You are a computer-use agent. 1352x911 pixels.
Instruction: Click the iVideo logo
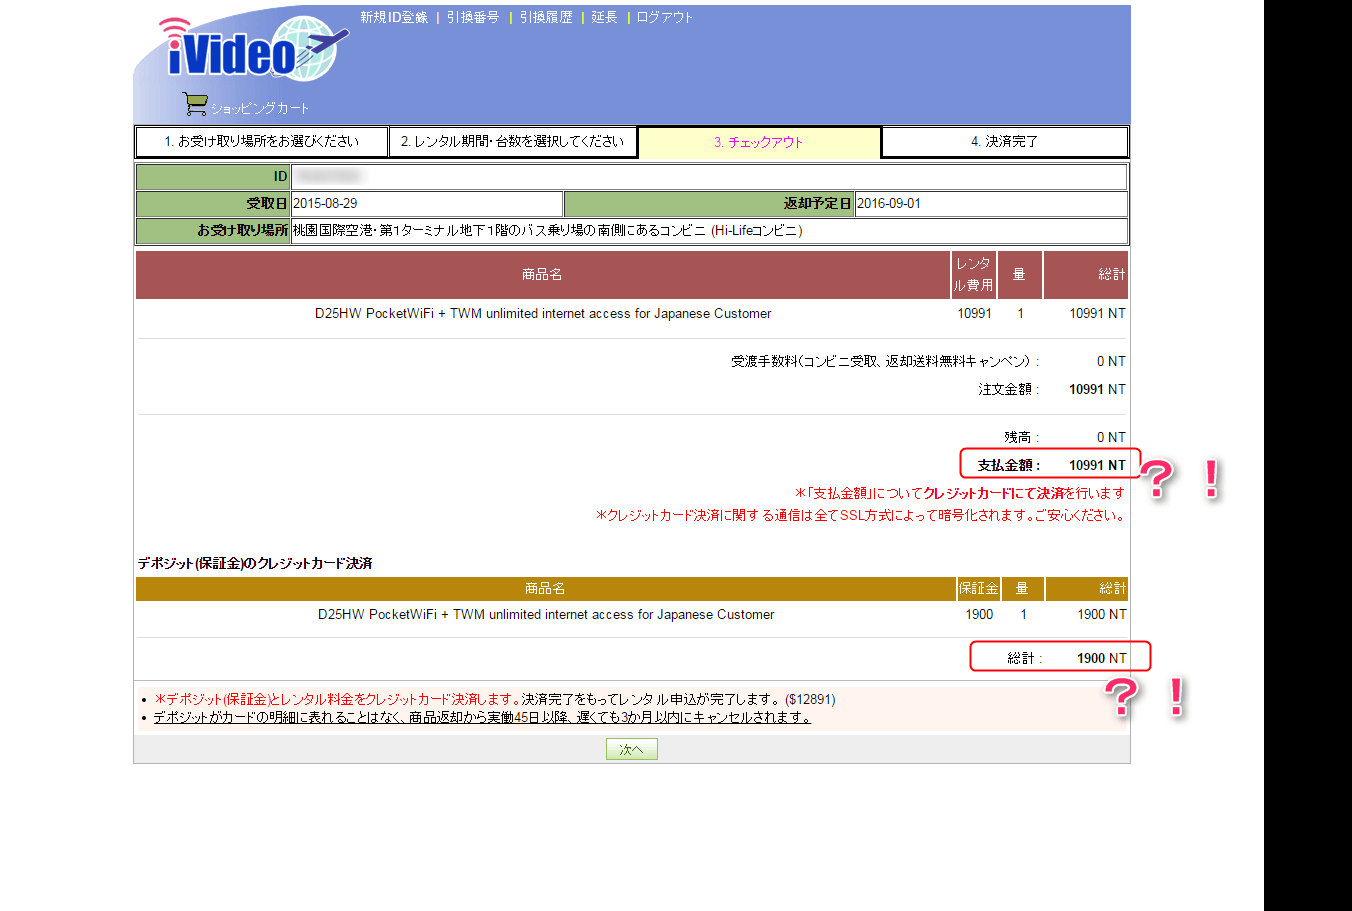pyautogui.click(x=250, y=52)
